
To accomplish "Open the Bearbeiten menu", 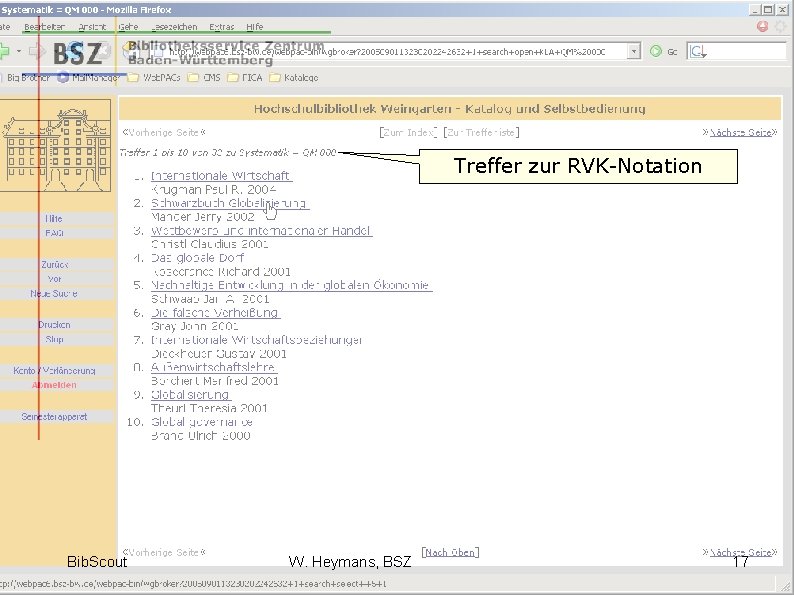I will pyautogui.click(x=45, y=27).
